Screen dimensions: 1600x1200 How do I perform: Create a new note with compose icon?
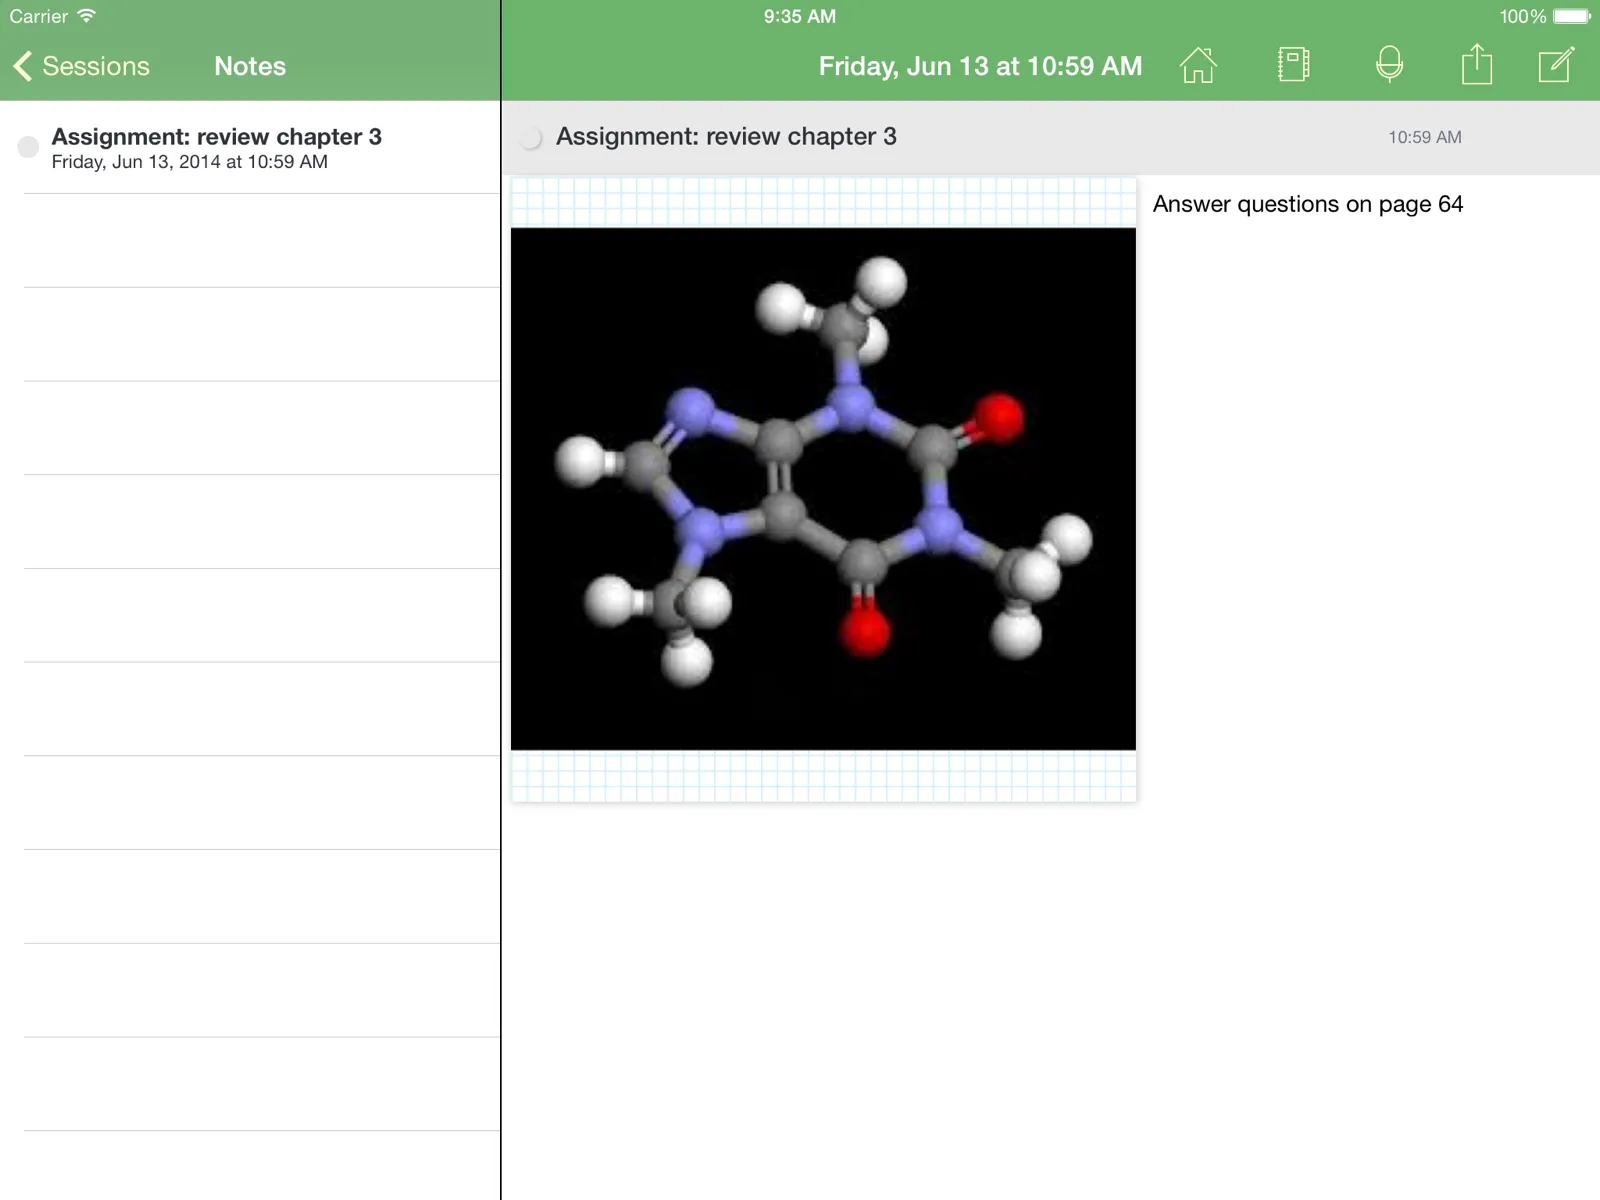1556,65
